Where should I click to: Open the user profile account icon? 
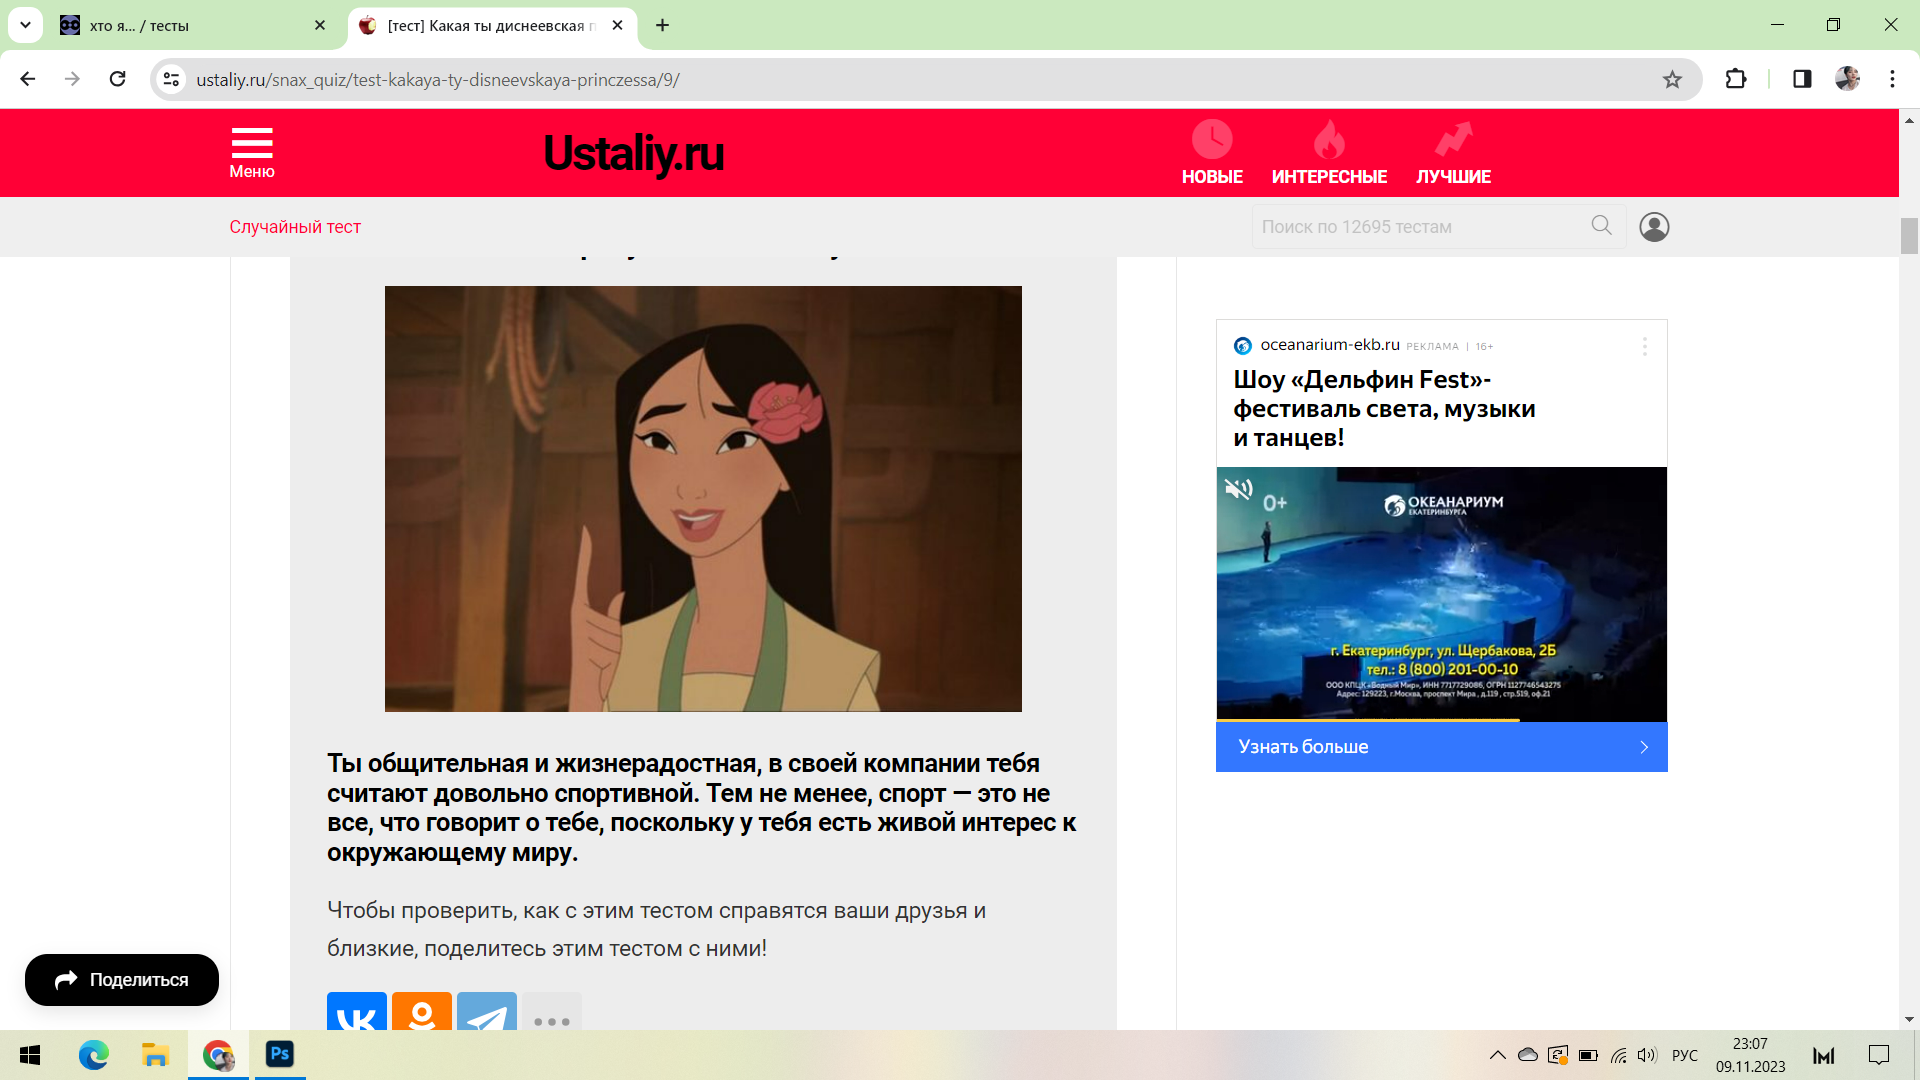tap(1654, 227)
